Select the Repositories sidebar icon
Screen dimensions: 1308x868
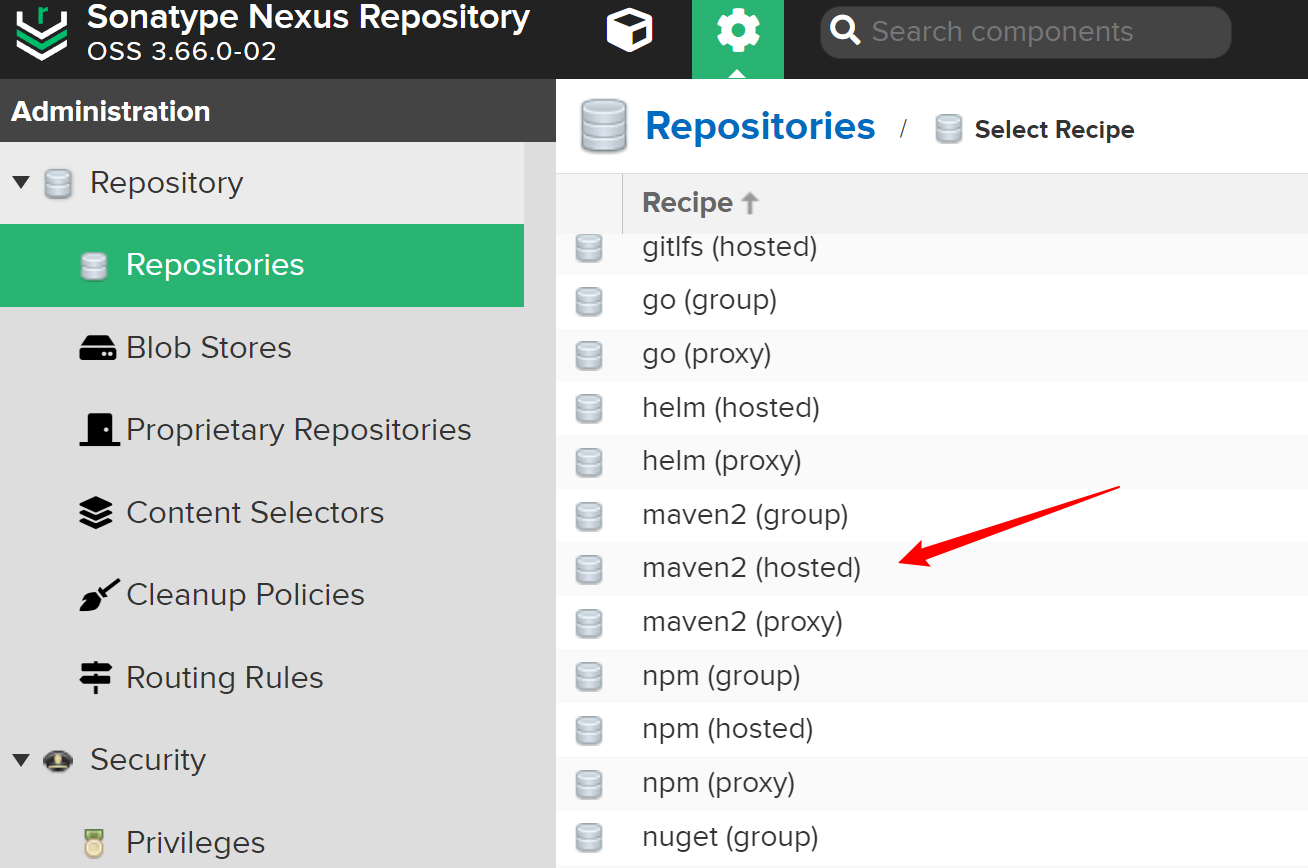click(94, 266)
